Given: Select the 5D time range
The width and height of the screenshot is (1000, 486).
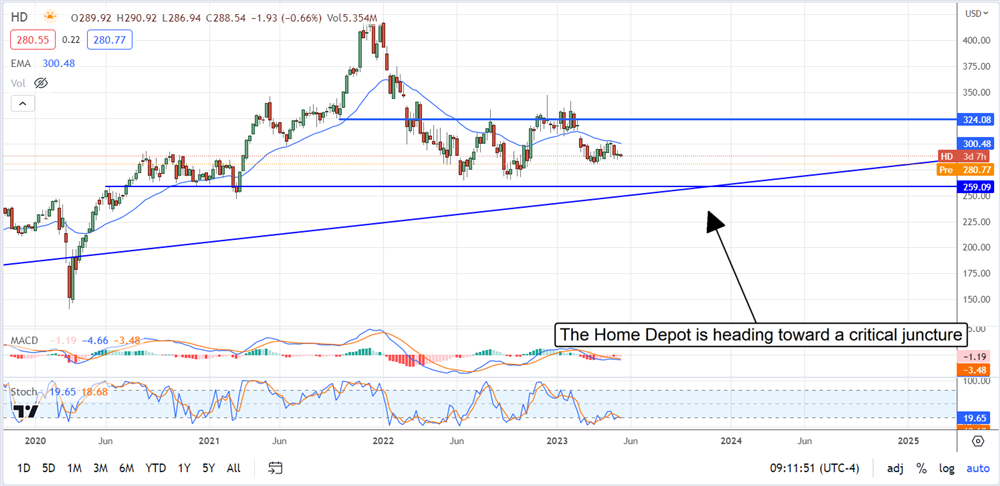Looking at the screenshot, I should coord(48,468).
